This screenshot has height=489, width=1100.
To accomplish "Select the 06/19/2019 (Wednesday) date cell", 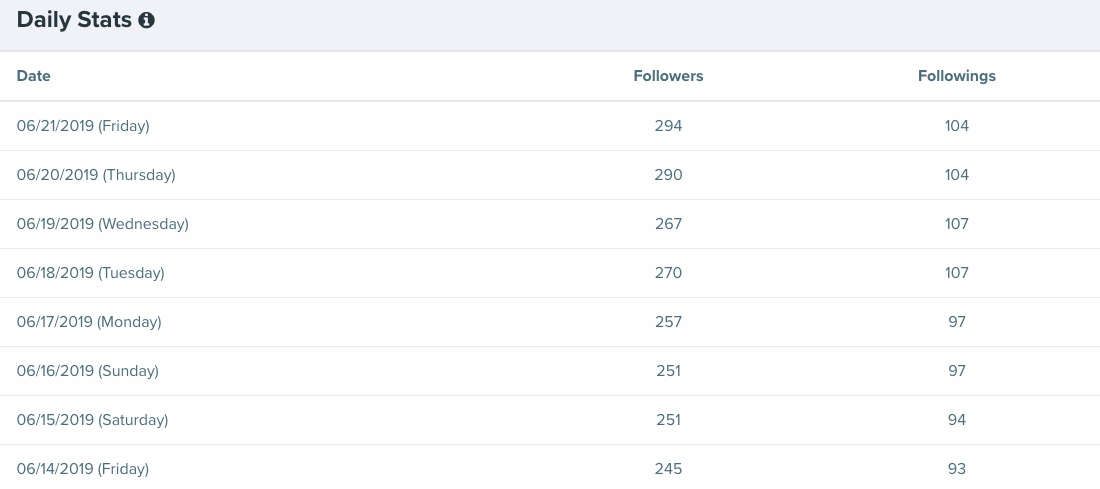I will click(102, 224).
